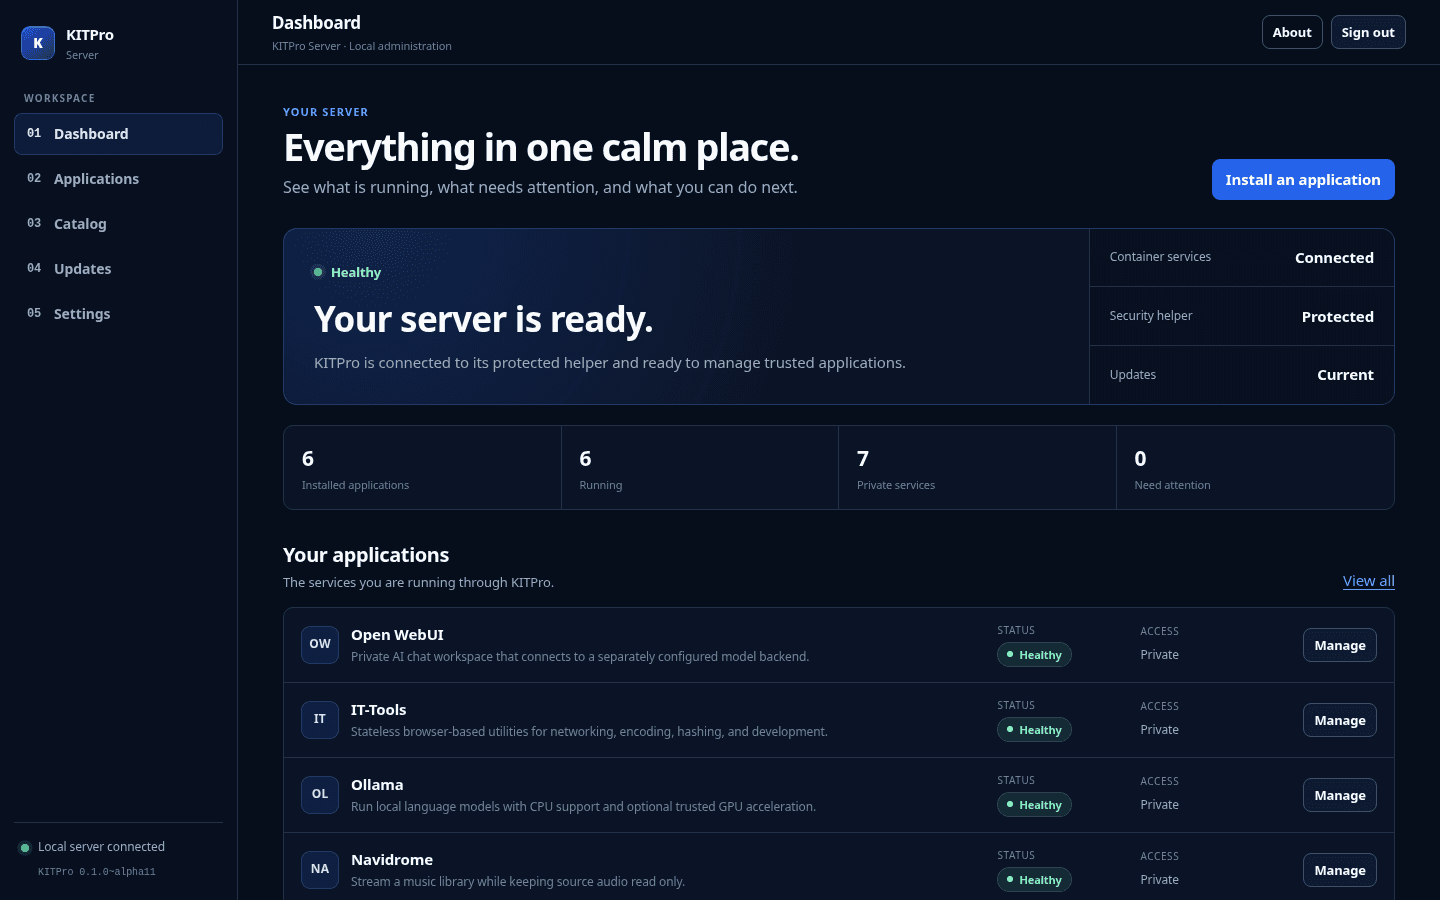This screenshot has height=900, width=1440.
Task: Select the Installed applications stat card
Action: [x=423, y=468]
